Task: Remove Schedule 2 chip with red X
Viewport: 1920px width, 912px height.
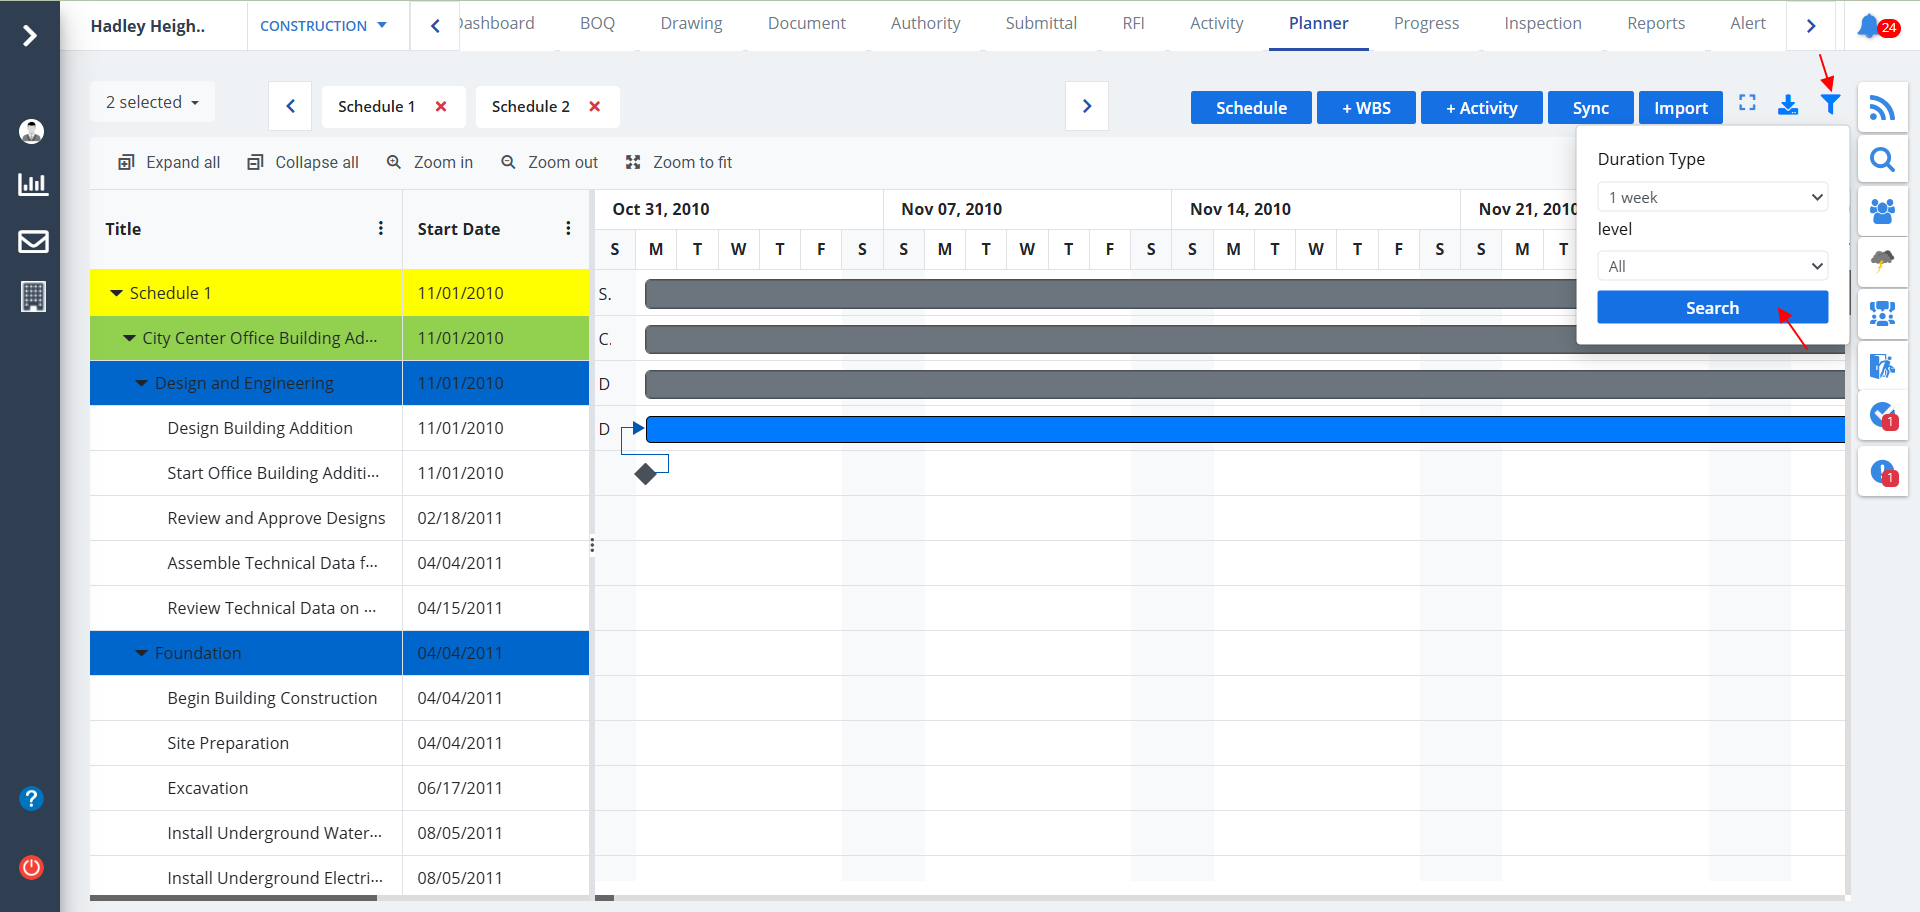Action: click(595, 107)
